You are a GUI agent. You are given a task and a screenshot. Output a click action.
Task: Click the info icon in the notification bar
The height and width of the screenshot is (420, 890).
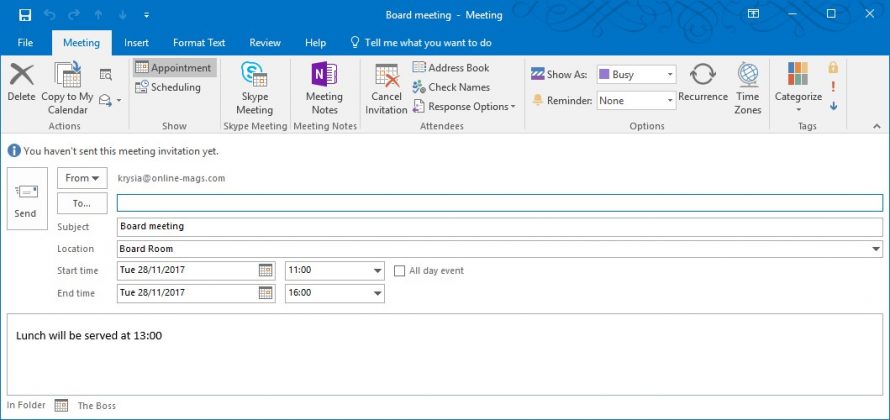pyautogui.click(x=14, y=151)
